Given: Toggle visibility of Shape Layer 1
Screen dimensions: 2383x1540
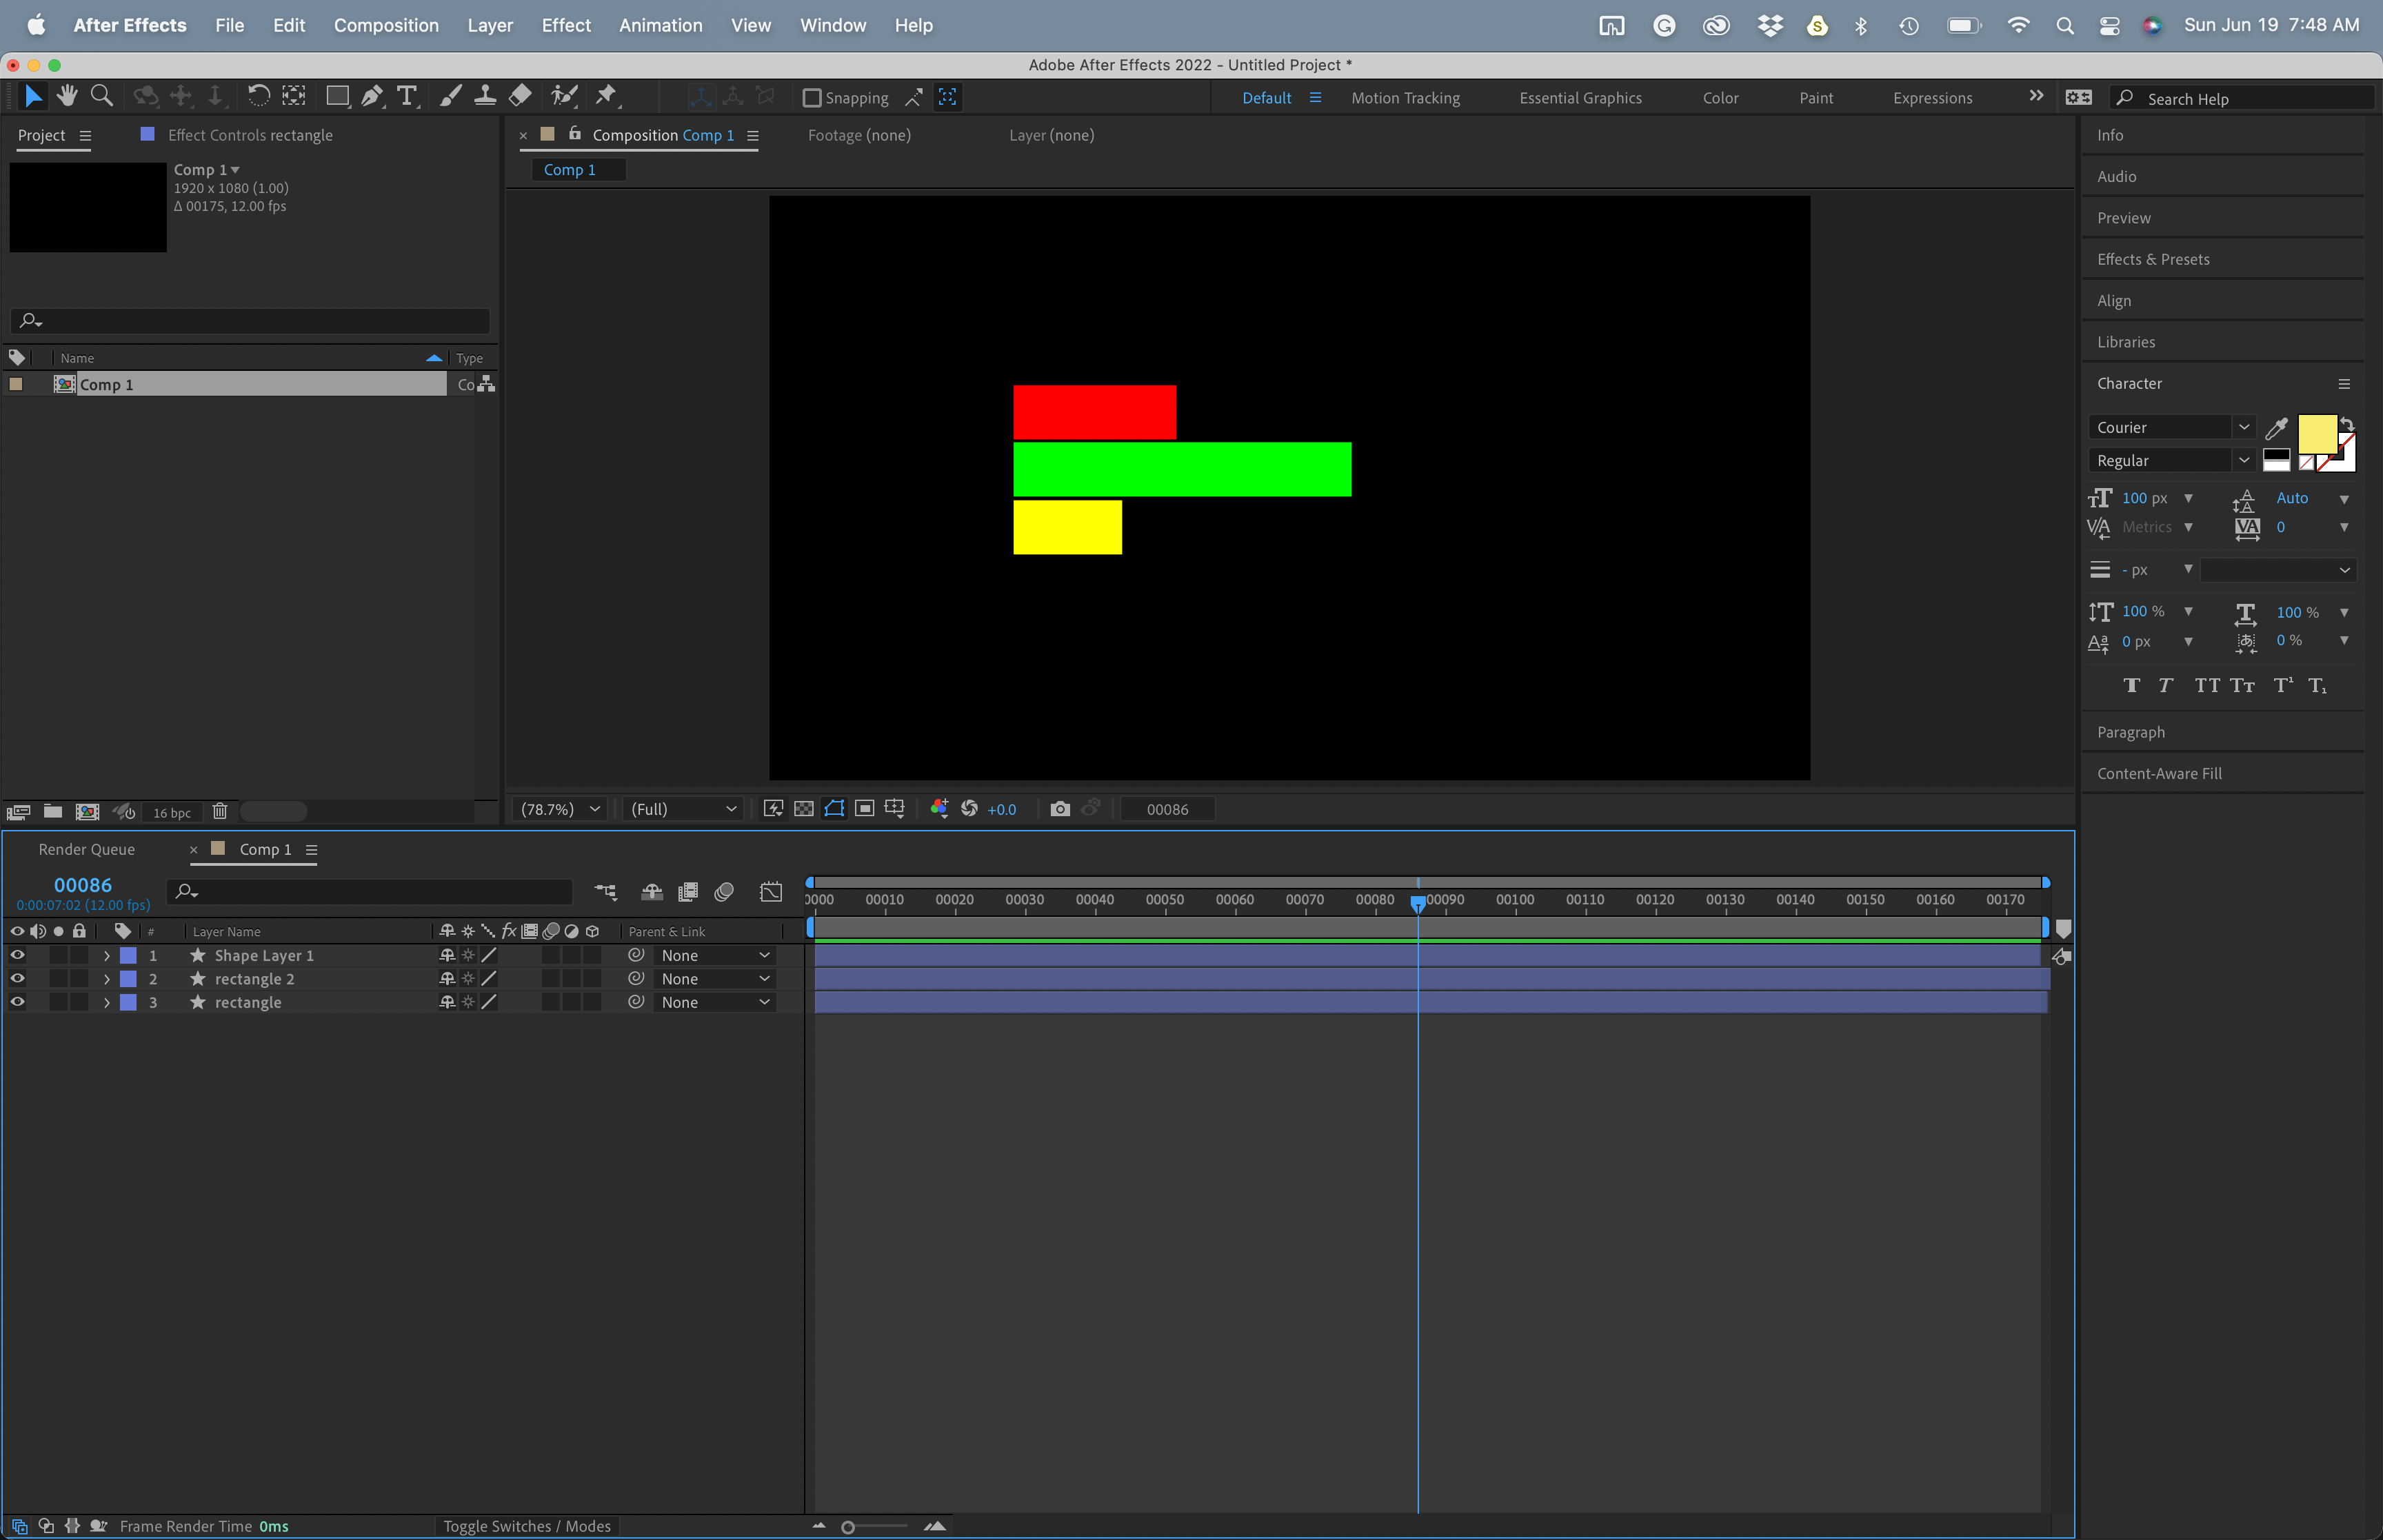Looking at the screenshot, I should point(17,955).
